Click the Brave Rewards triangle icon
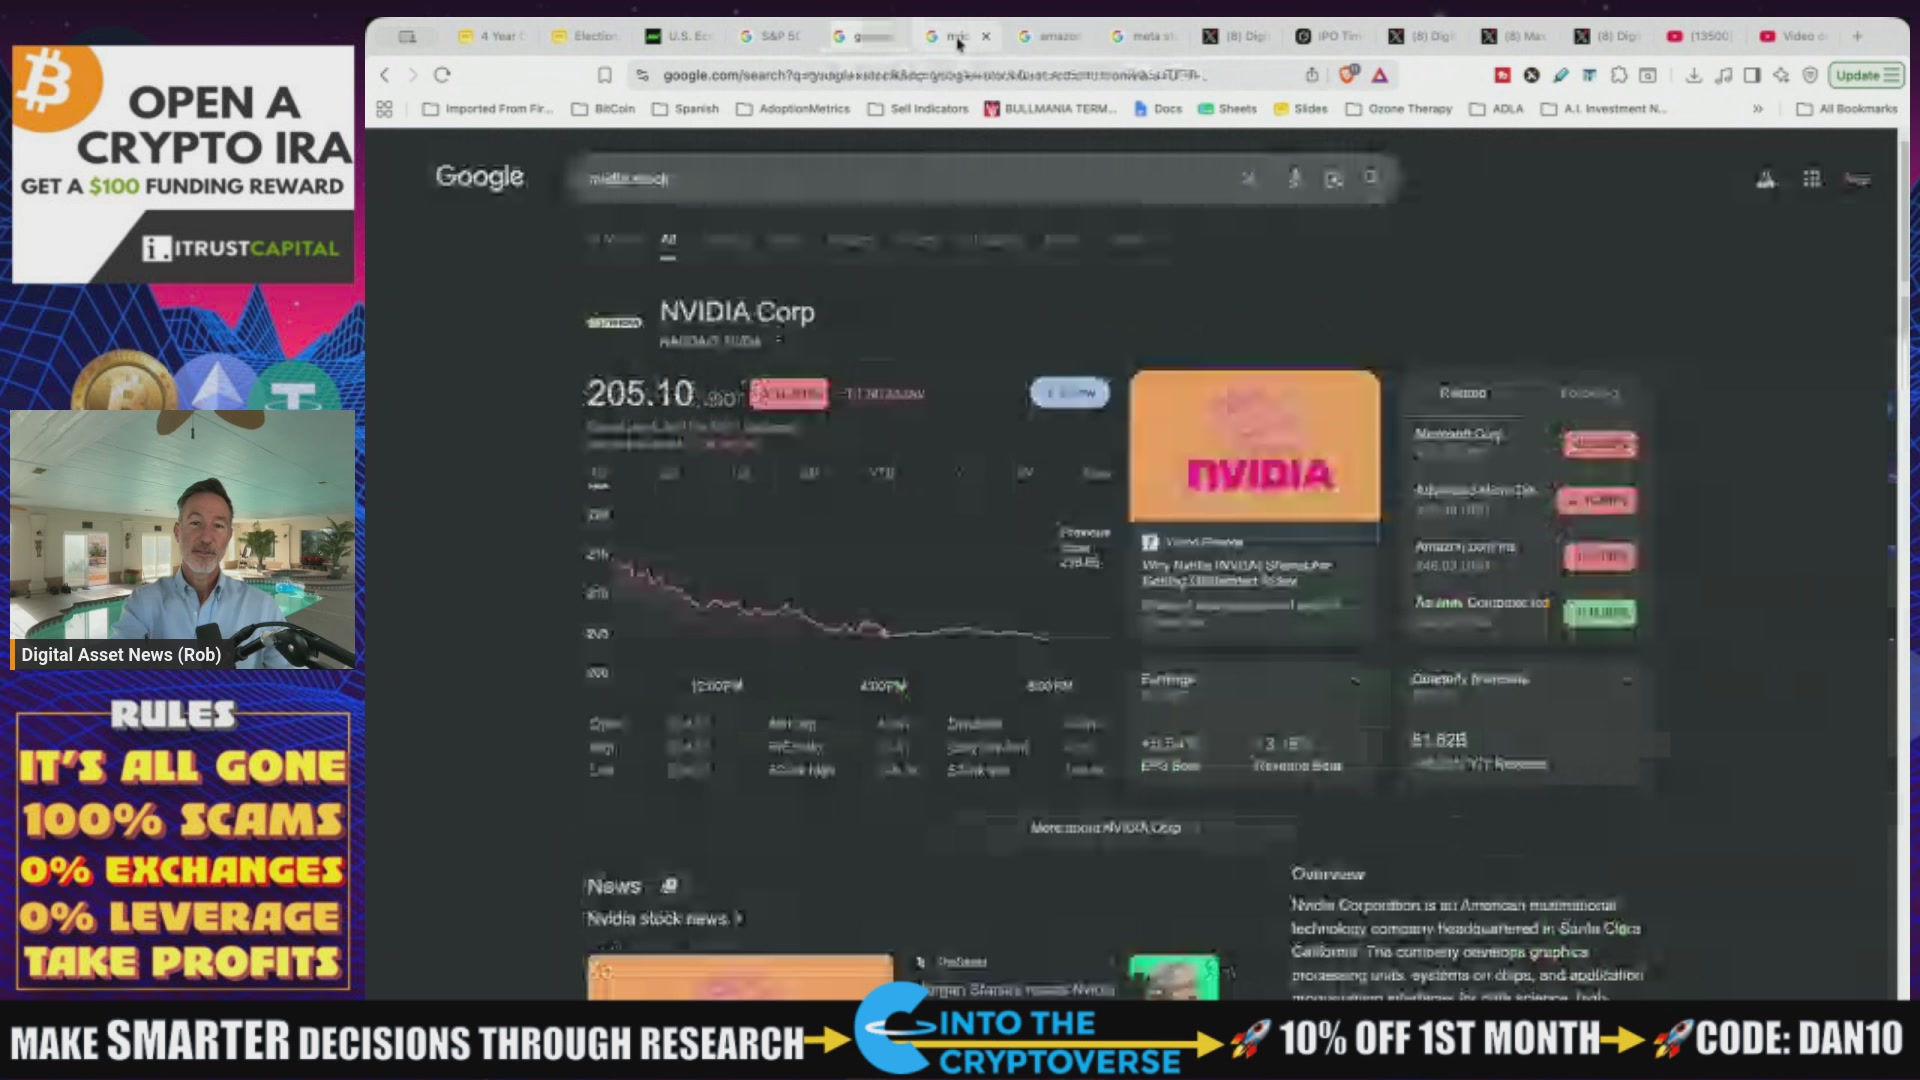1920x1080 pixels. (1380, 75)
